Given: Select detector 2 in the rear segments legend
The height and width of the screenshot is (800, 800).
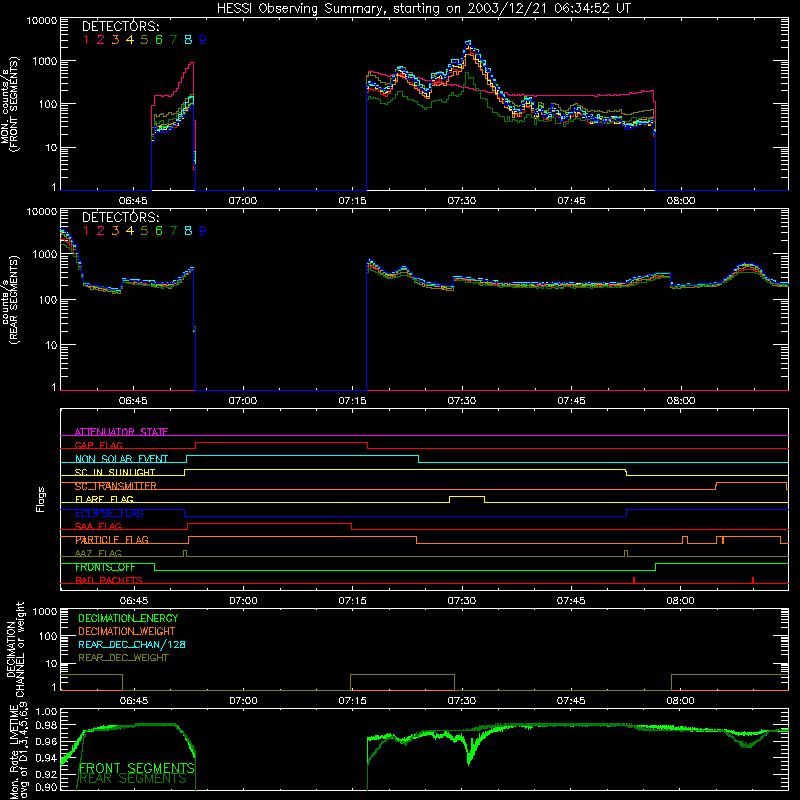Looking at the screenshot, I should 101,231.
